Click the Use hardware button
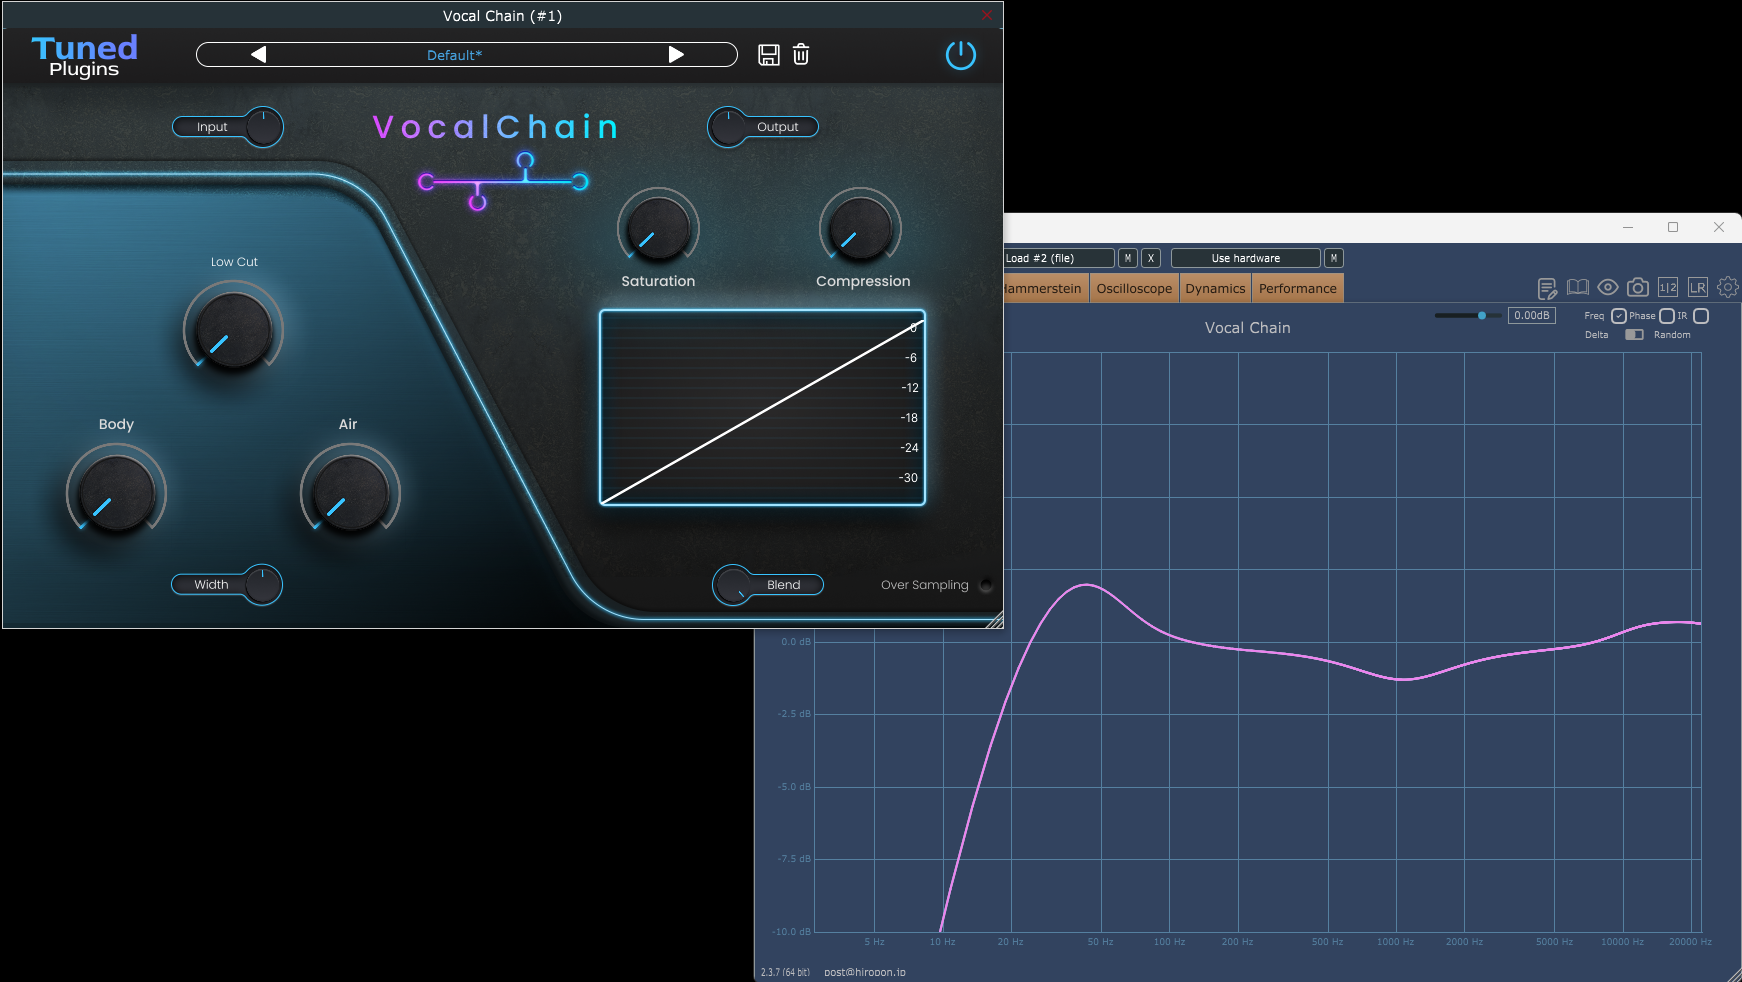The image size is (1742, 982). point(1246,258)
